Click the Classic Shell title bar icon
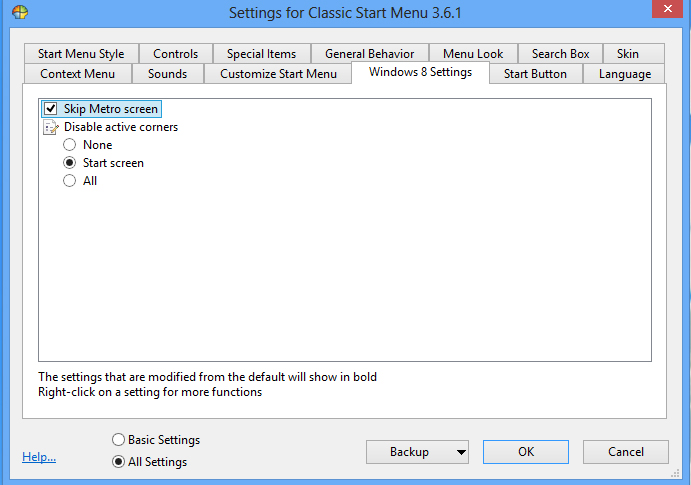The height and width of the screenshot is (485, 691). pyautogui.click(x=20, y=12)
